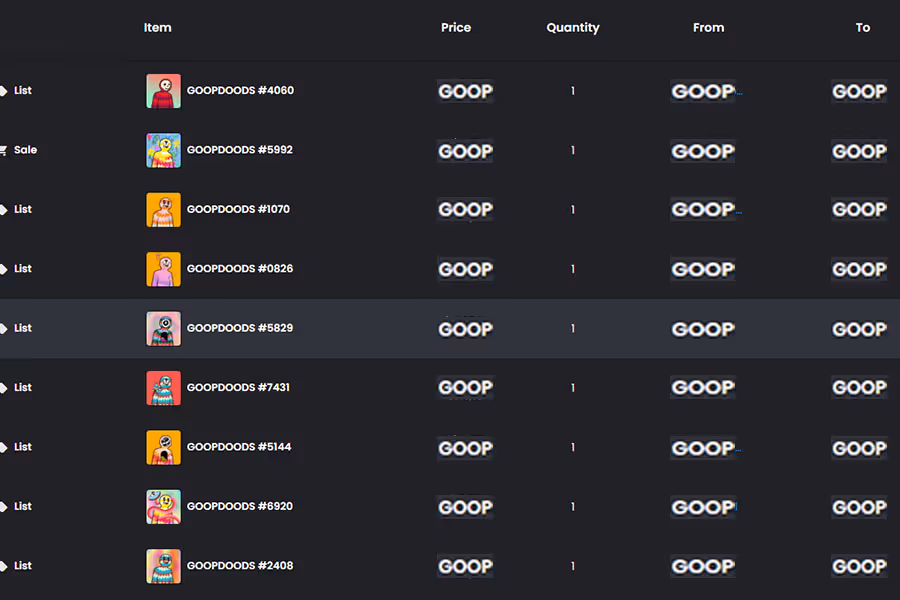Select the GOOPDOODS #2408 thumbnail
This screenshot has height=600, width=900.
[x=163, y=566]
